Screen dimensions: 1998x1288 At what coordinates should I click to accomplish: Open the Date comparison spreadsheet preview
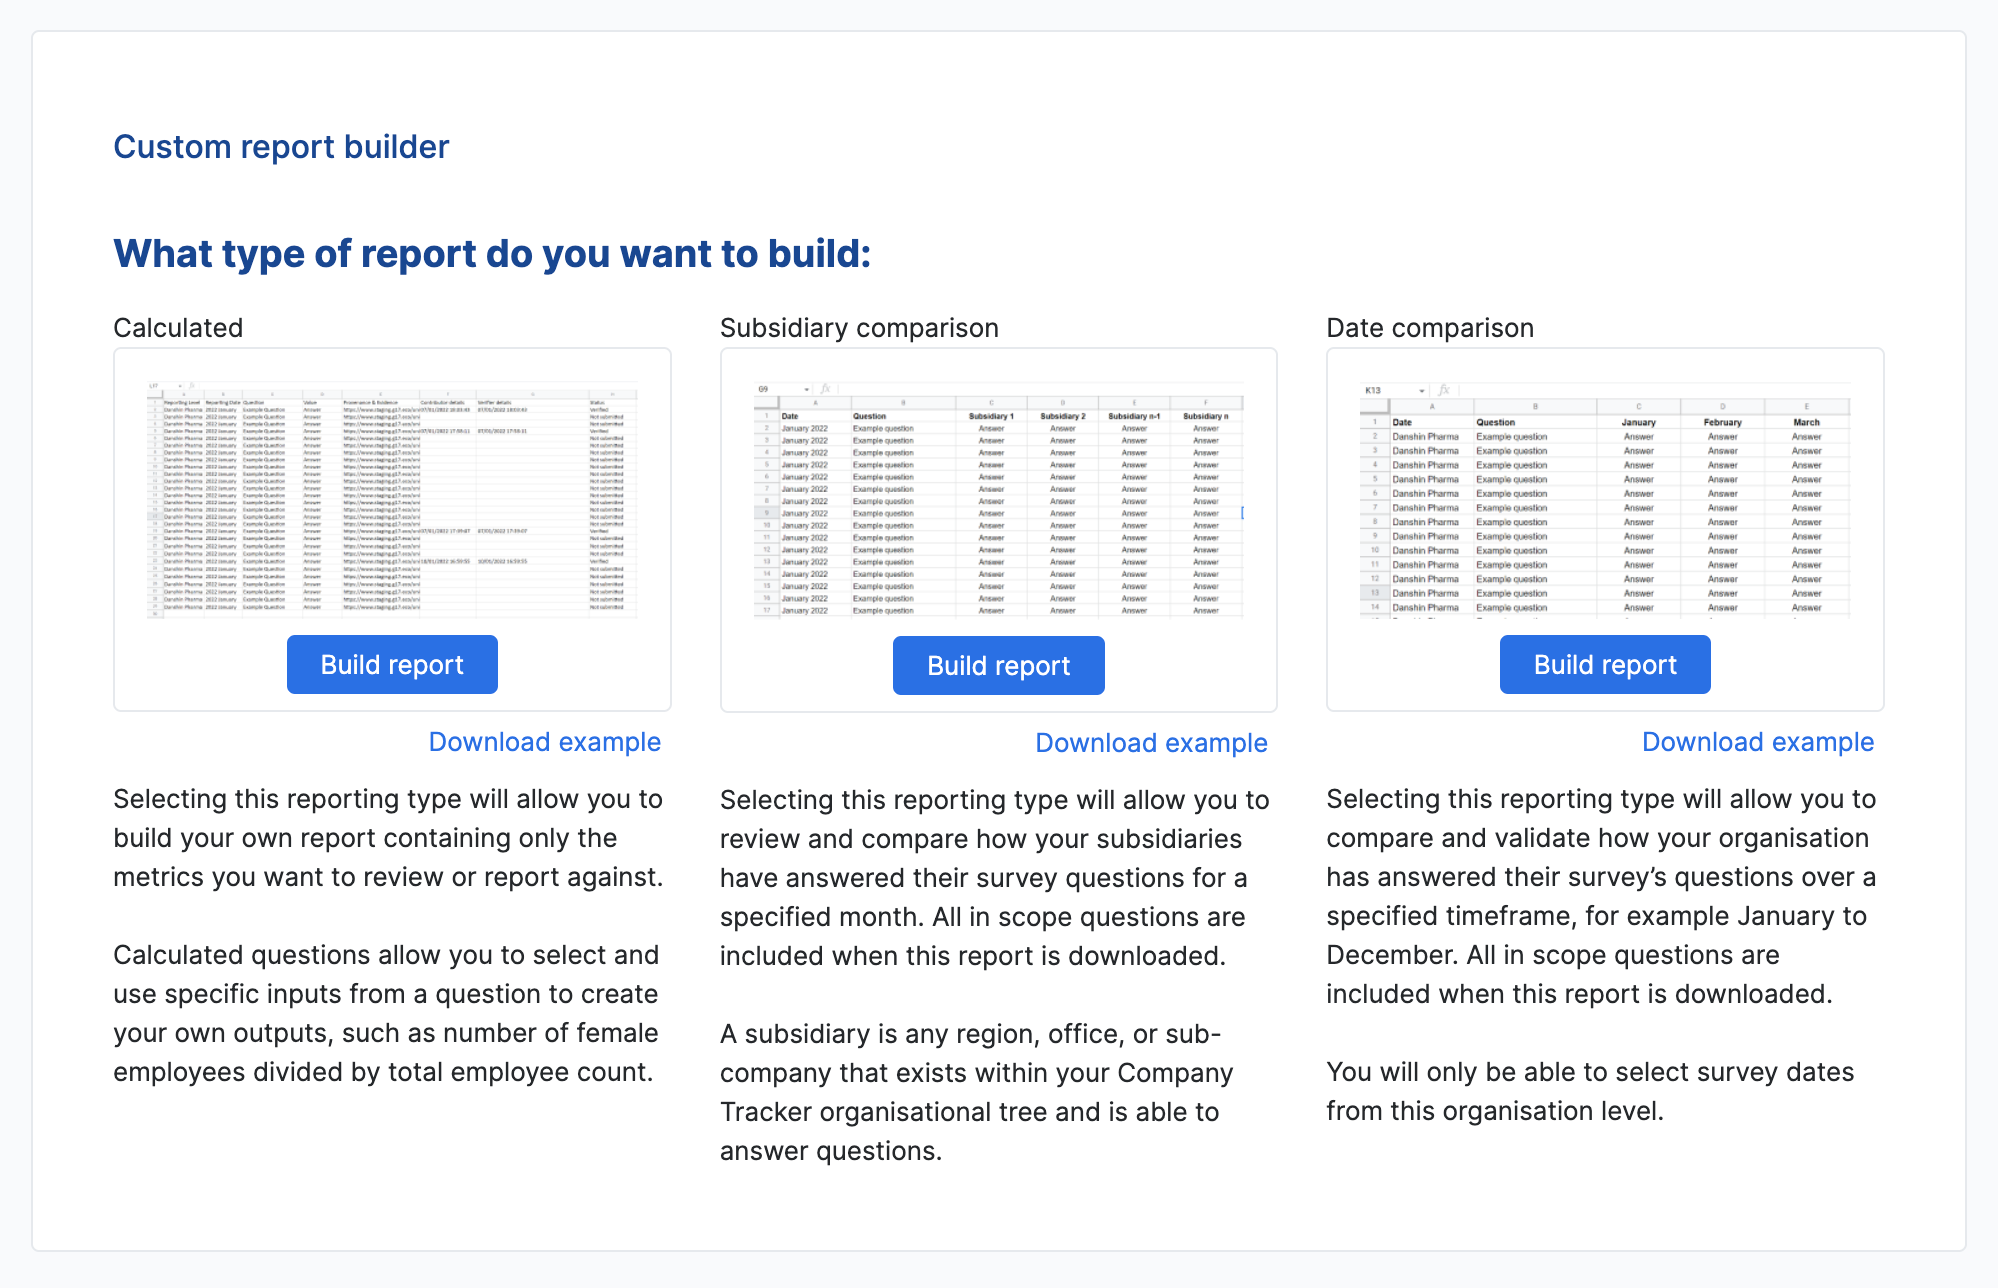[x=1604, y=499]
